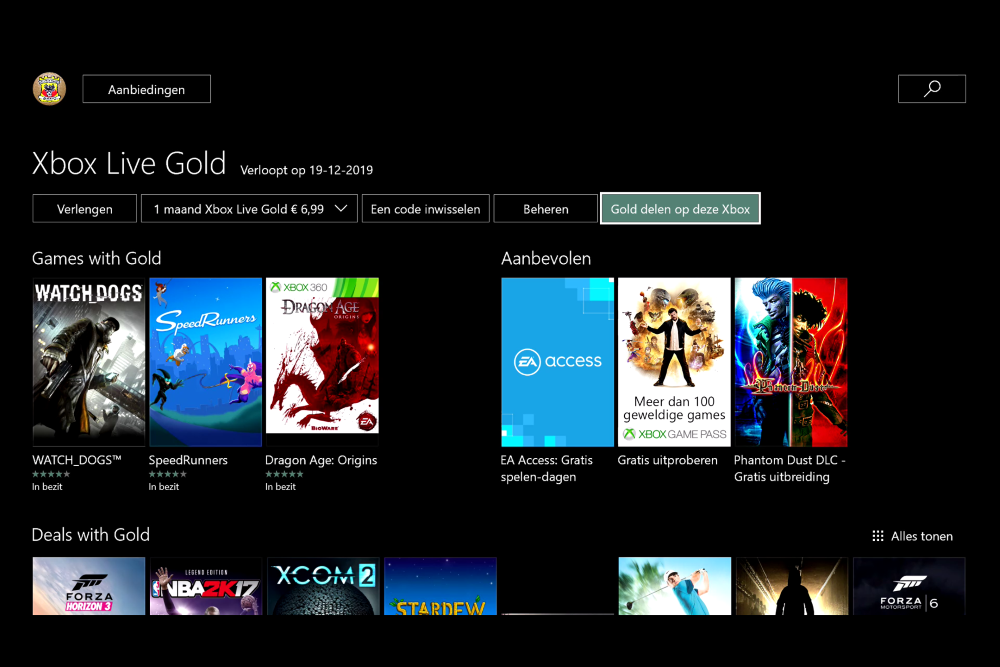Click the Verlengen button

[84, 209]
